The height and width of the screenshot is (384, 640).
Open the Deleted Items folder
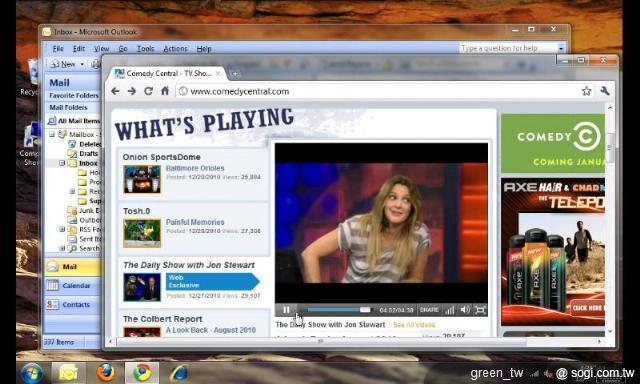point(84,144)
